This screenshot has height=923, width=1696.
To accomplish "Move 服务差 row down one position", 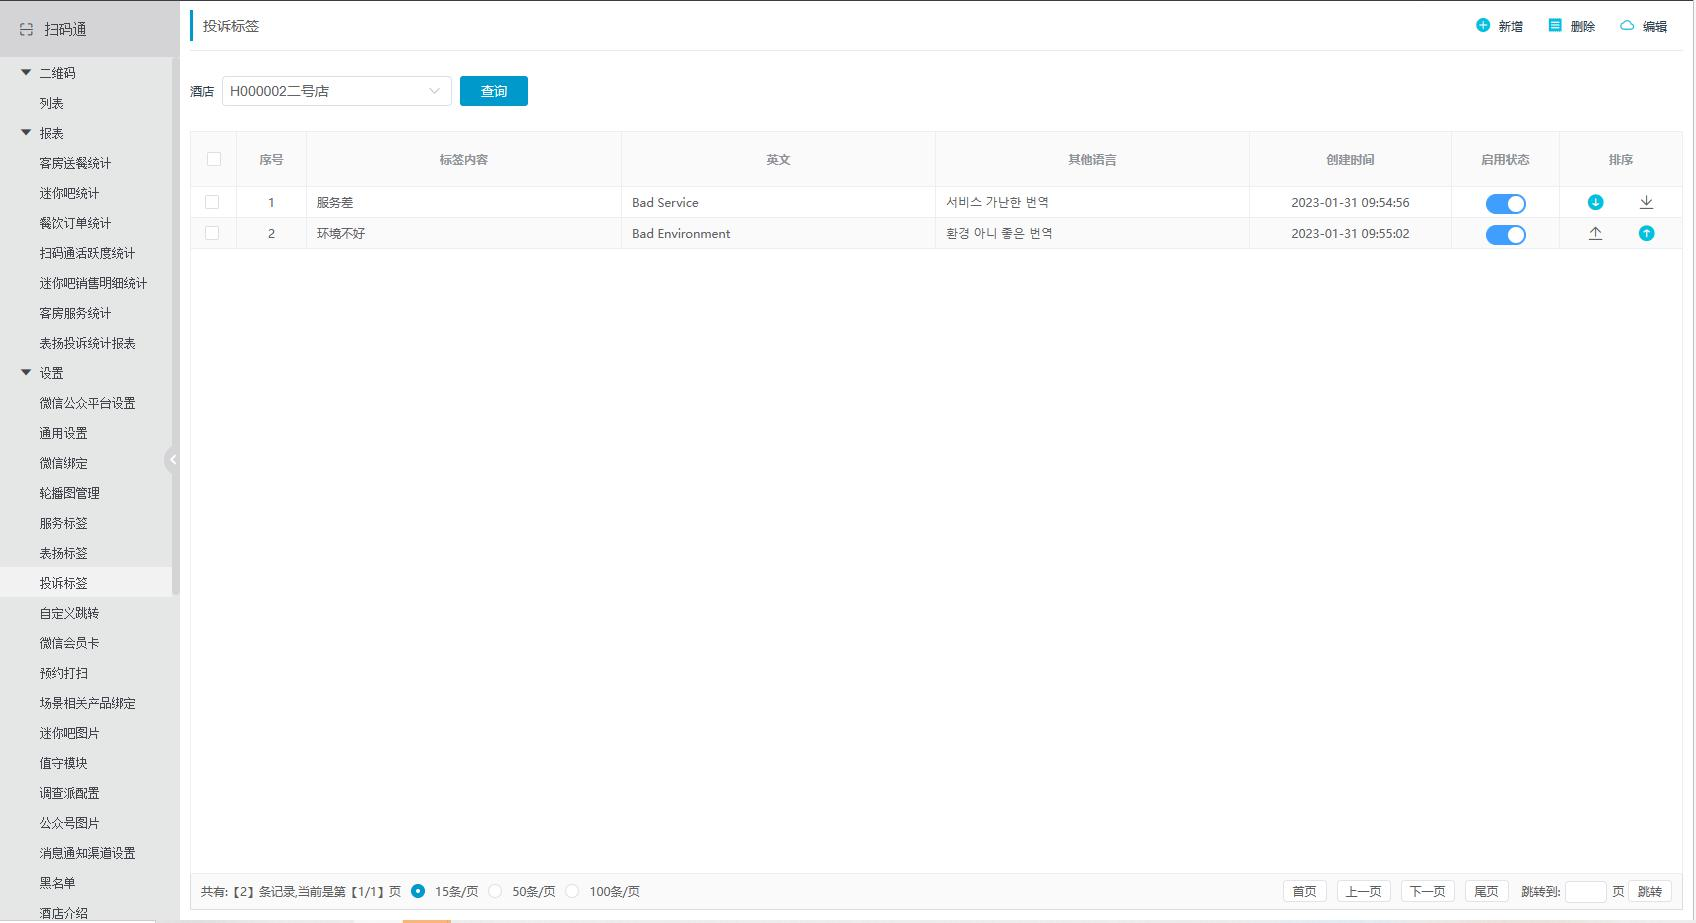I will pos(1595,202).
